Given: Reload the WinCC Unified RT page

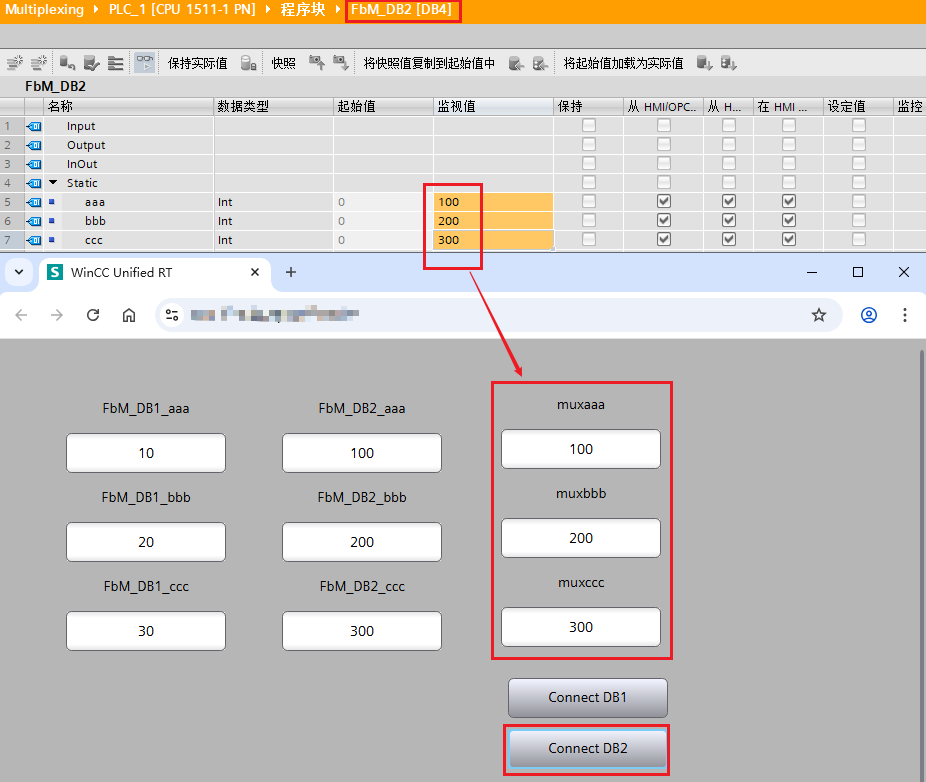Looking at the screenshot, I should (93, 315).
